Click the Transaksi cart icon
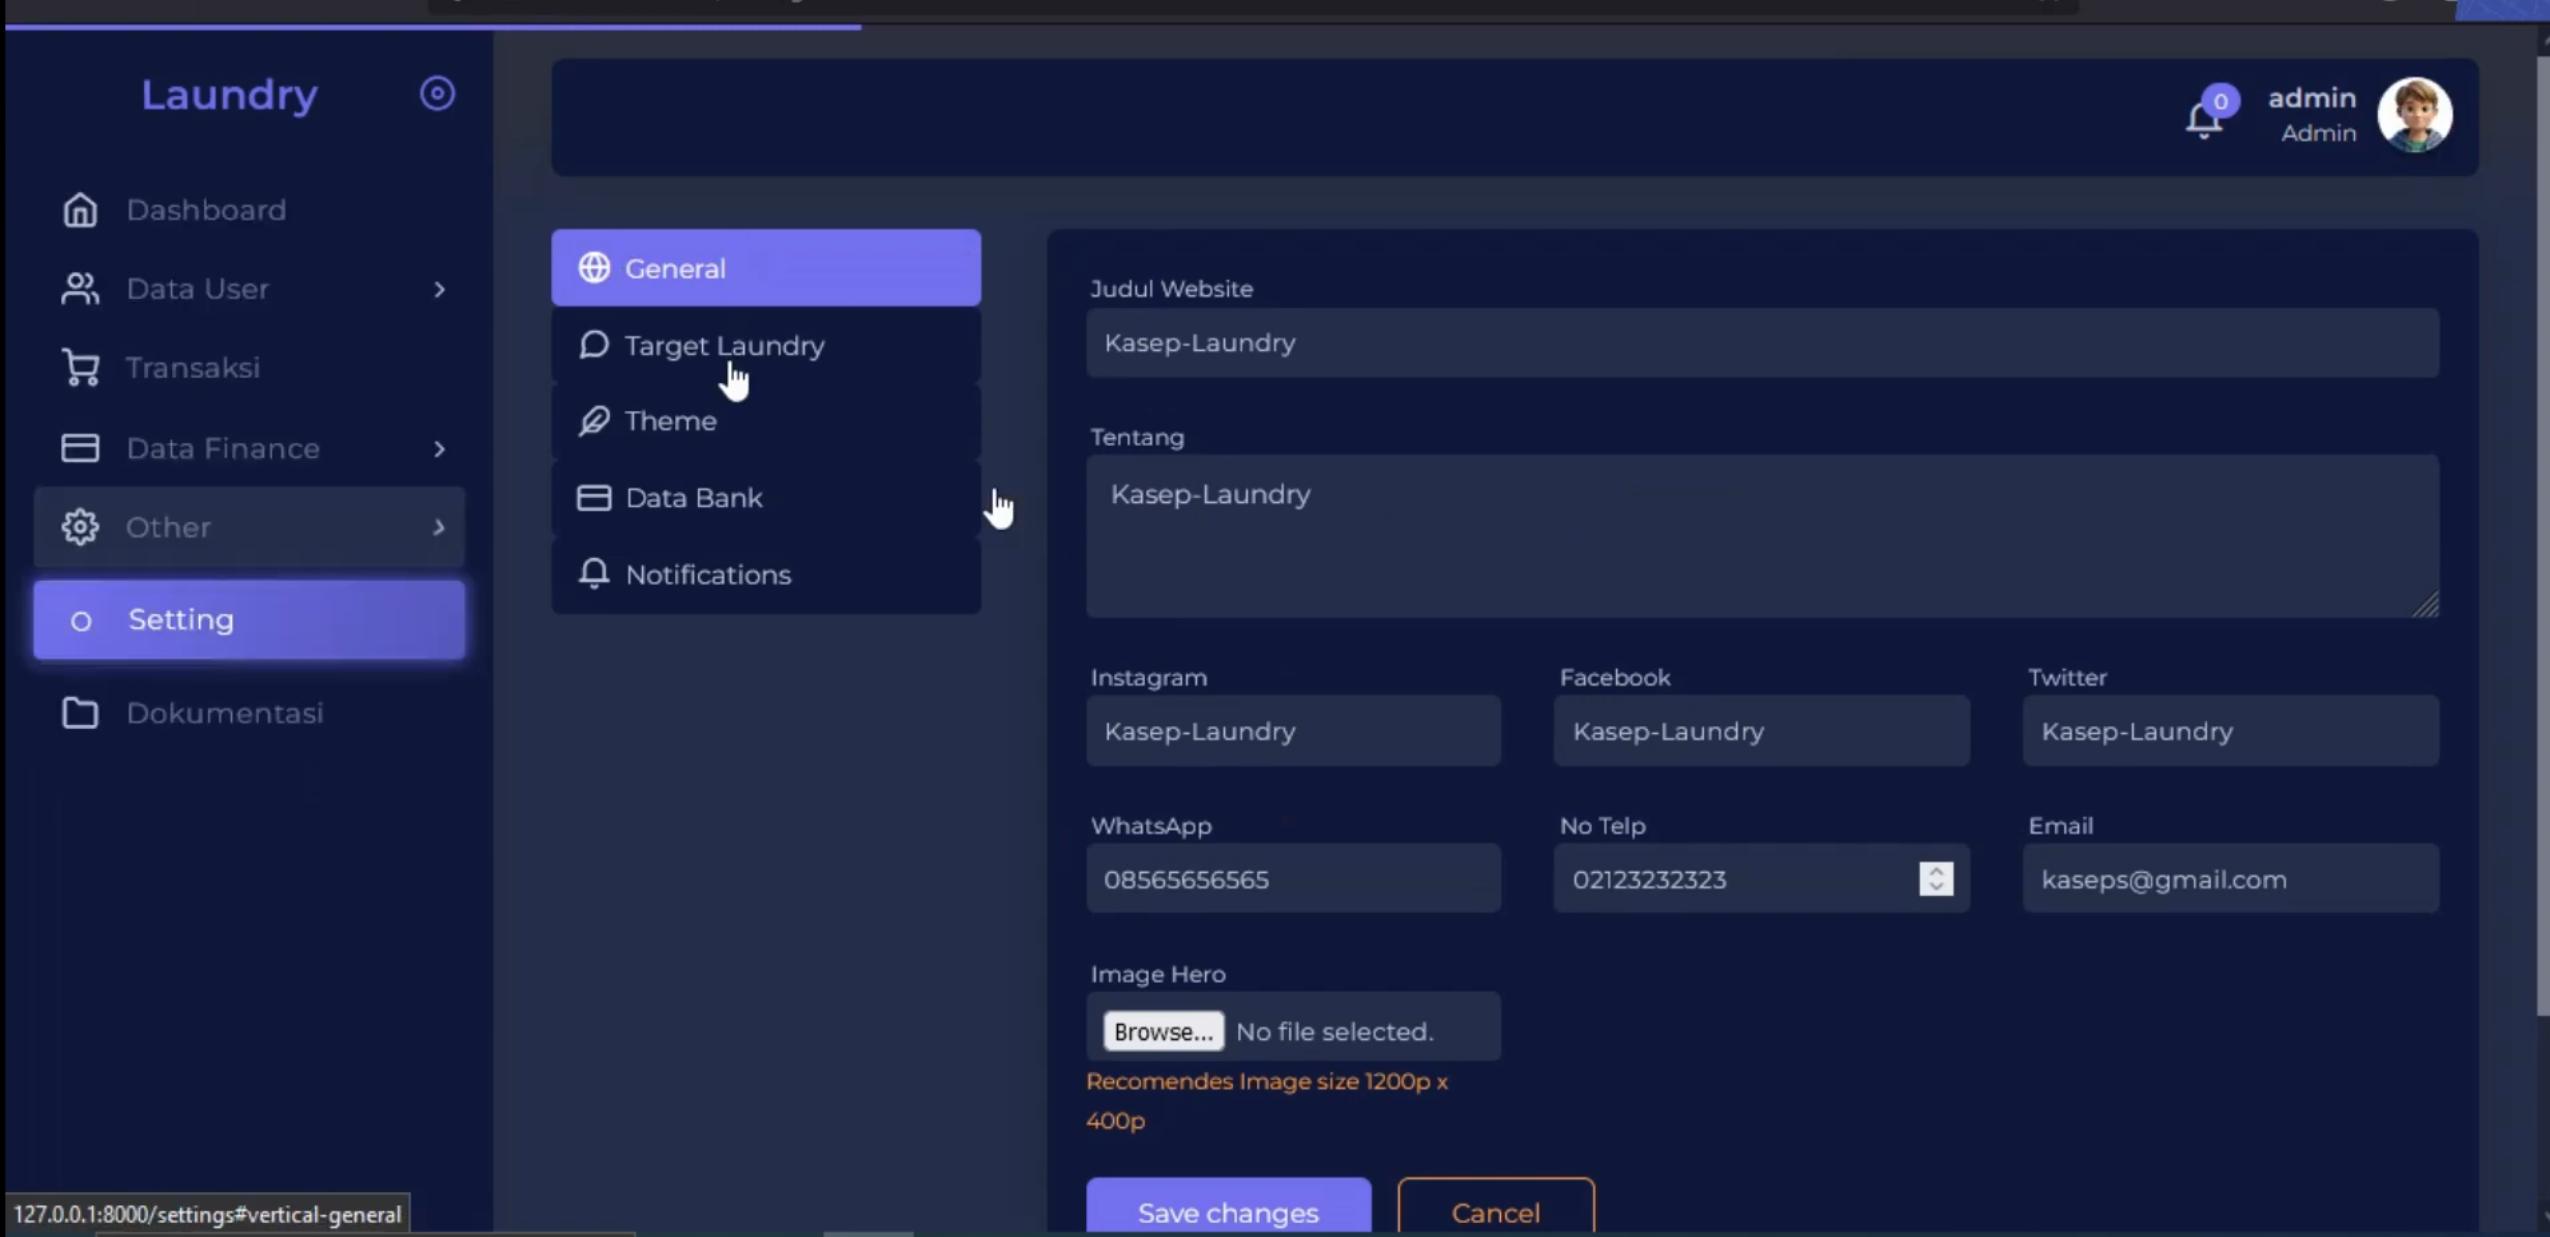The image size is (2550, 1237). click(x=80, y=368)
